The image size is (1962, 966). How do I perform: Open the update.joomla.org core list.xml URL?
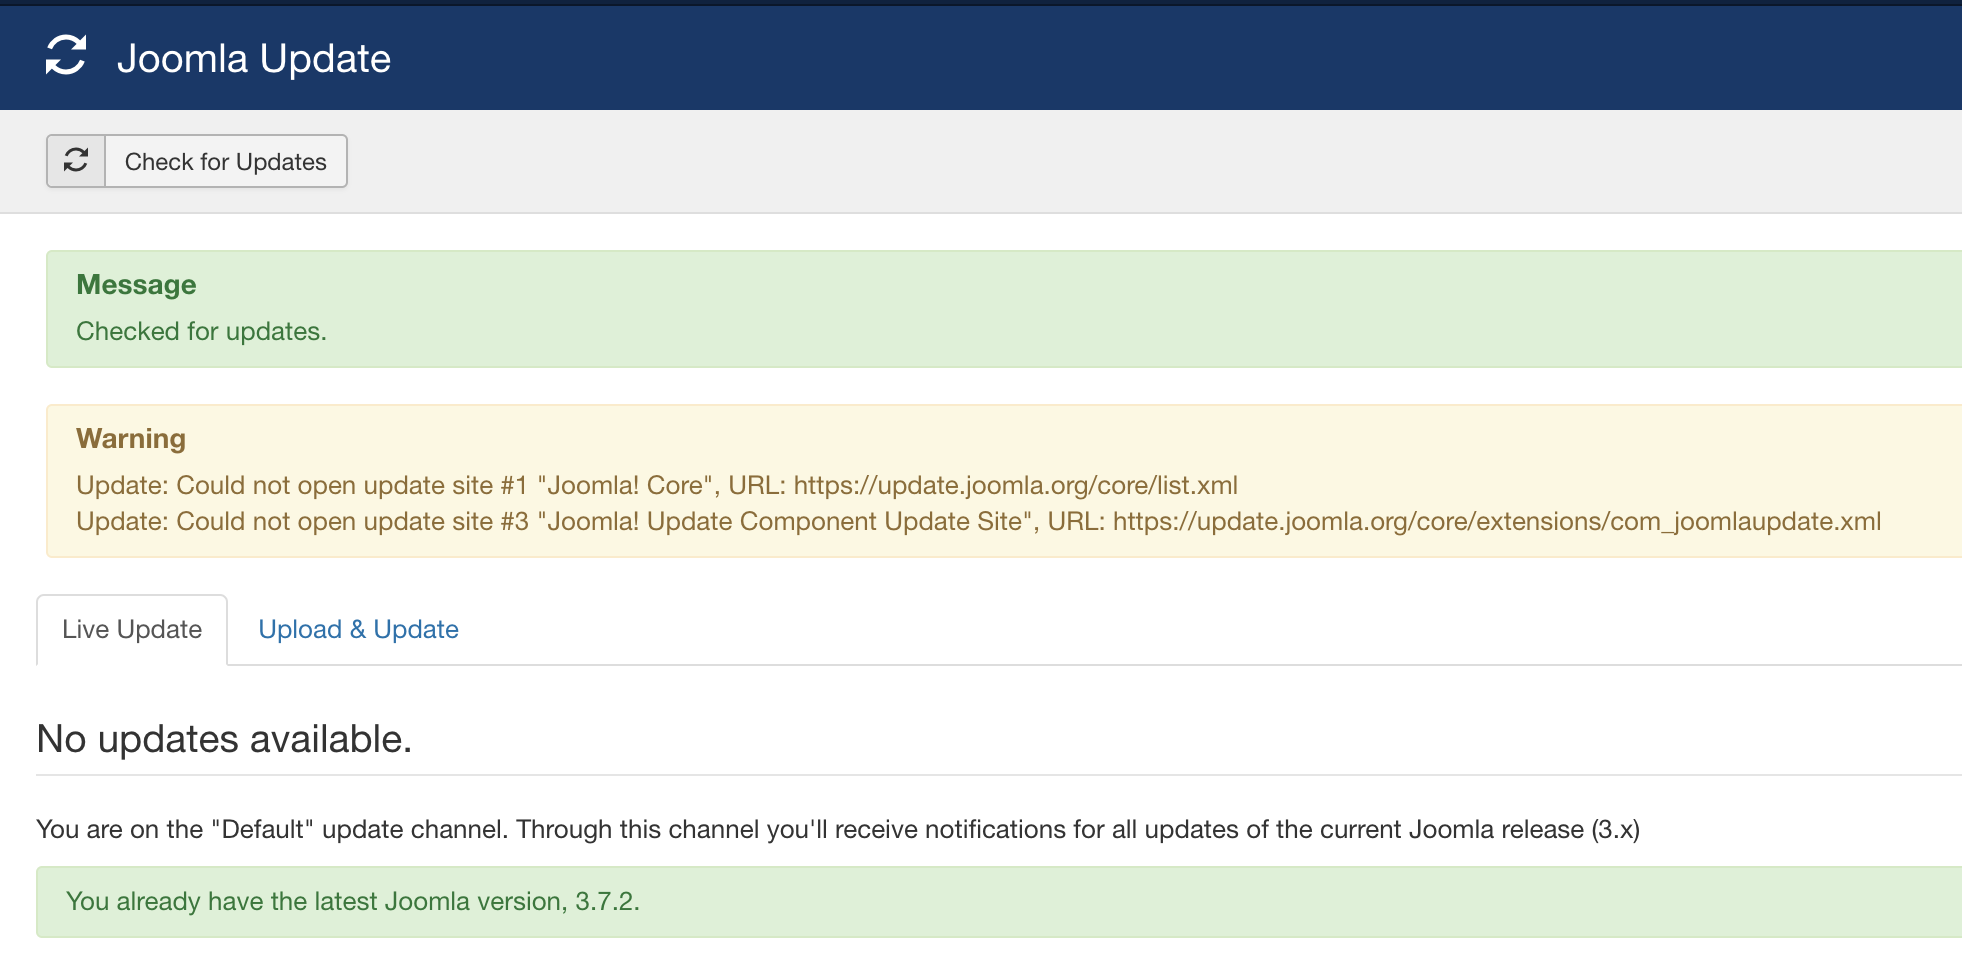point(1015,485)
